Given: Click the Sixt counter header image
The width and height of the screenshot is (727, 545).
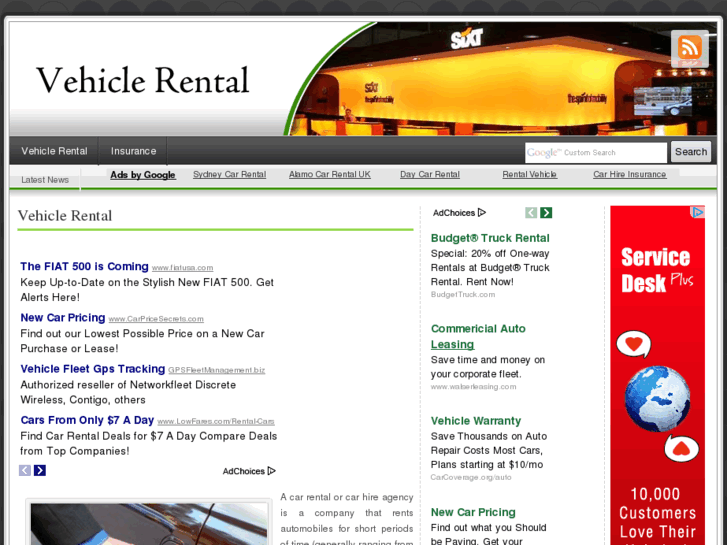Looking at the screenshot, I should pyautogui.click(x=501, y=79).
